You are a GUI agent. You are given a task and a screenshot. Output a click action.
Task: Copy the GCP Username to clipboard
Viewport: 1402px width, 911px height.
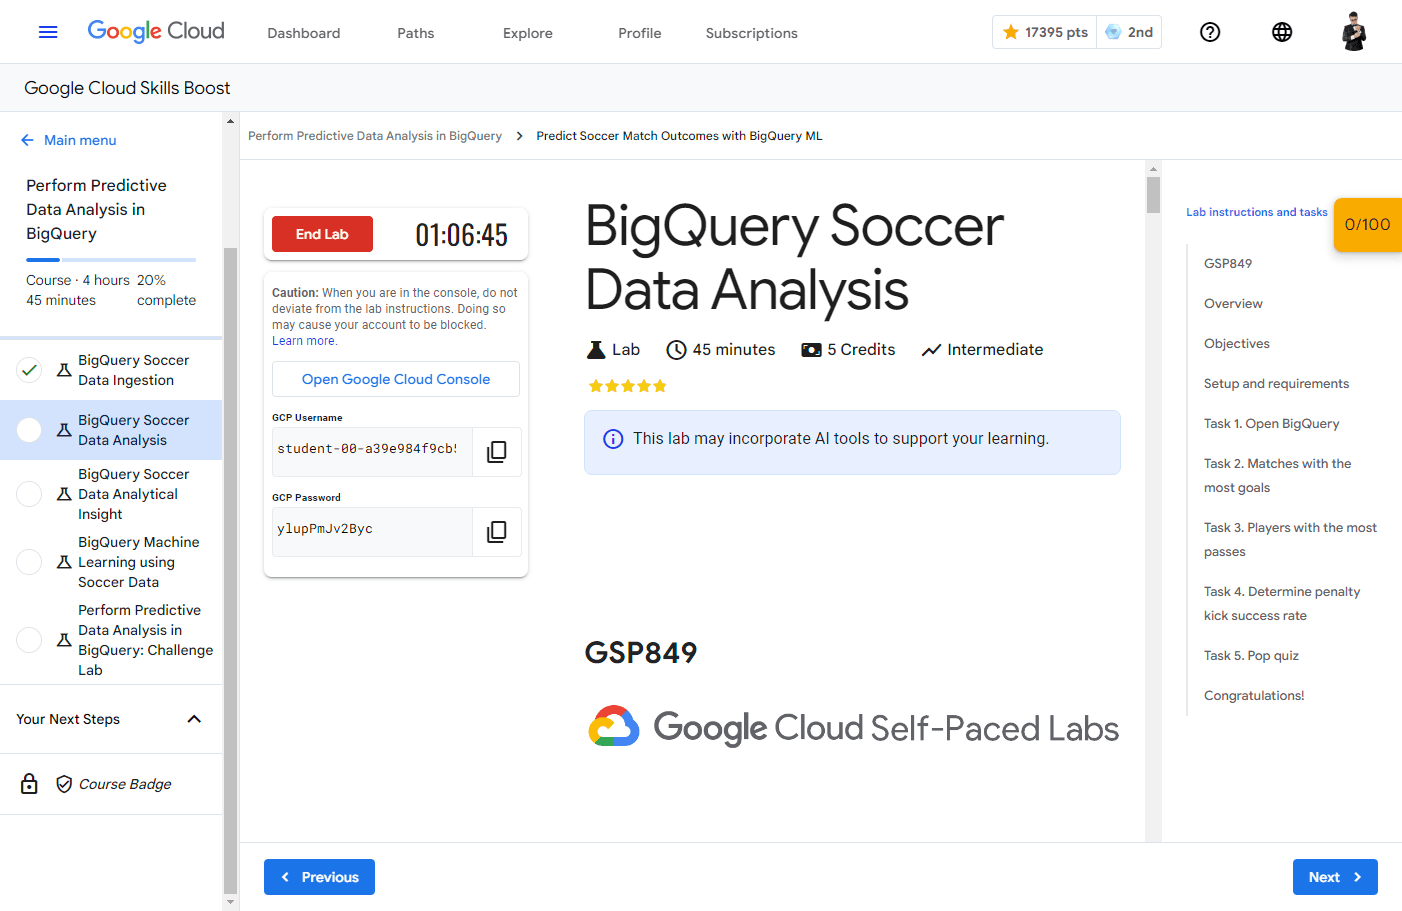[x=496, y=452]
